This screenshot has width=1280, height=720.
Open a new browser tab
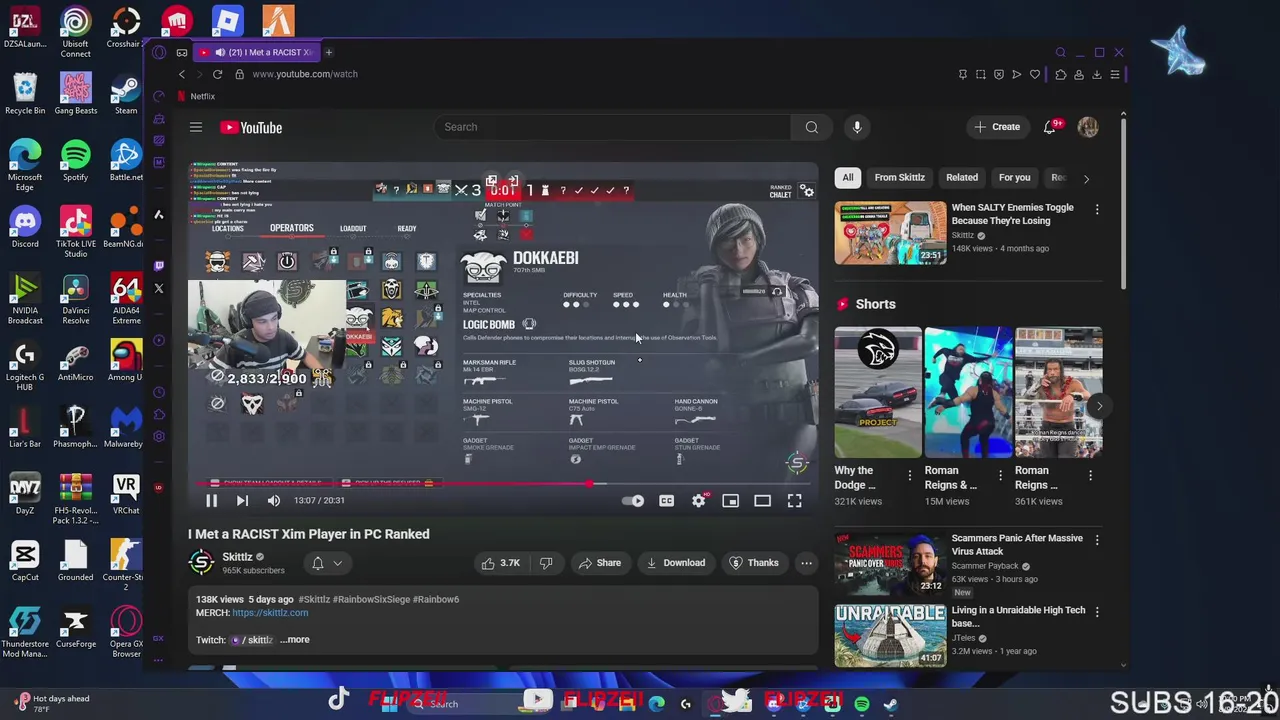tap(328, 52)
